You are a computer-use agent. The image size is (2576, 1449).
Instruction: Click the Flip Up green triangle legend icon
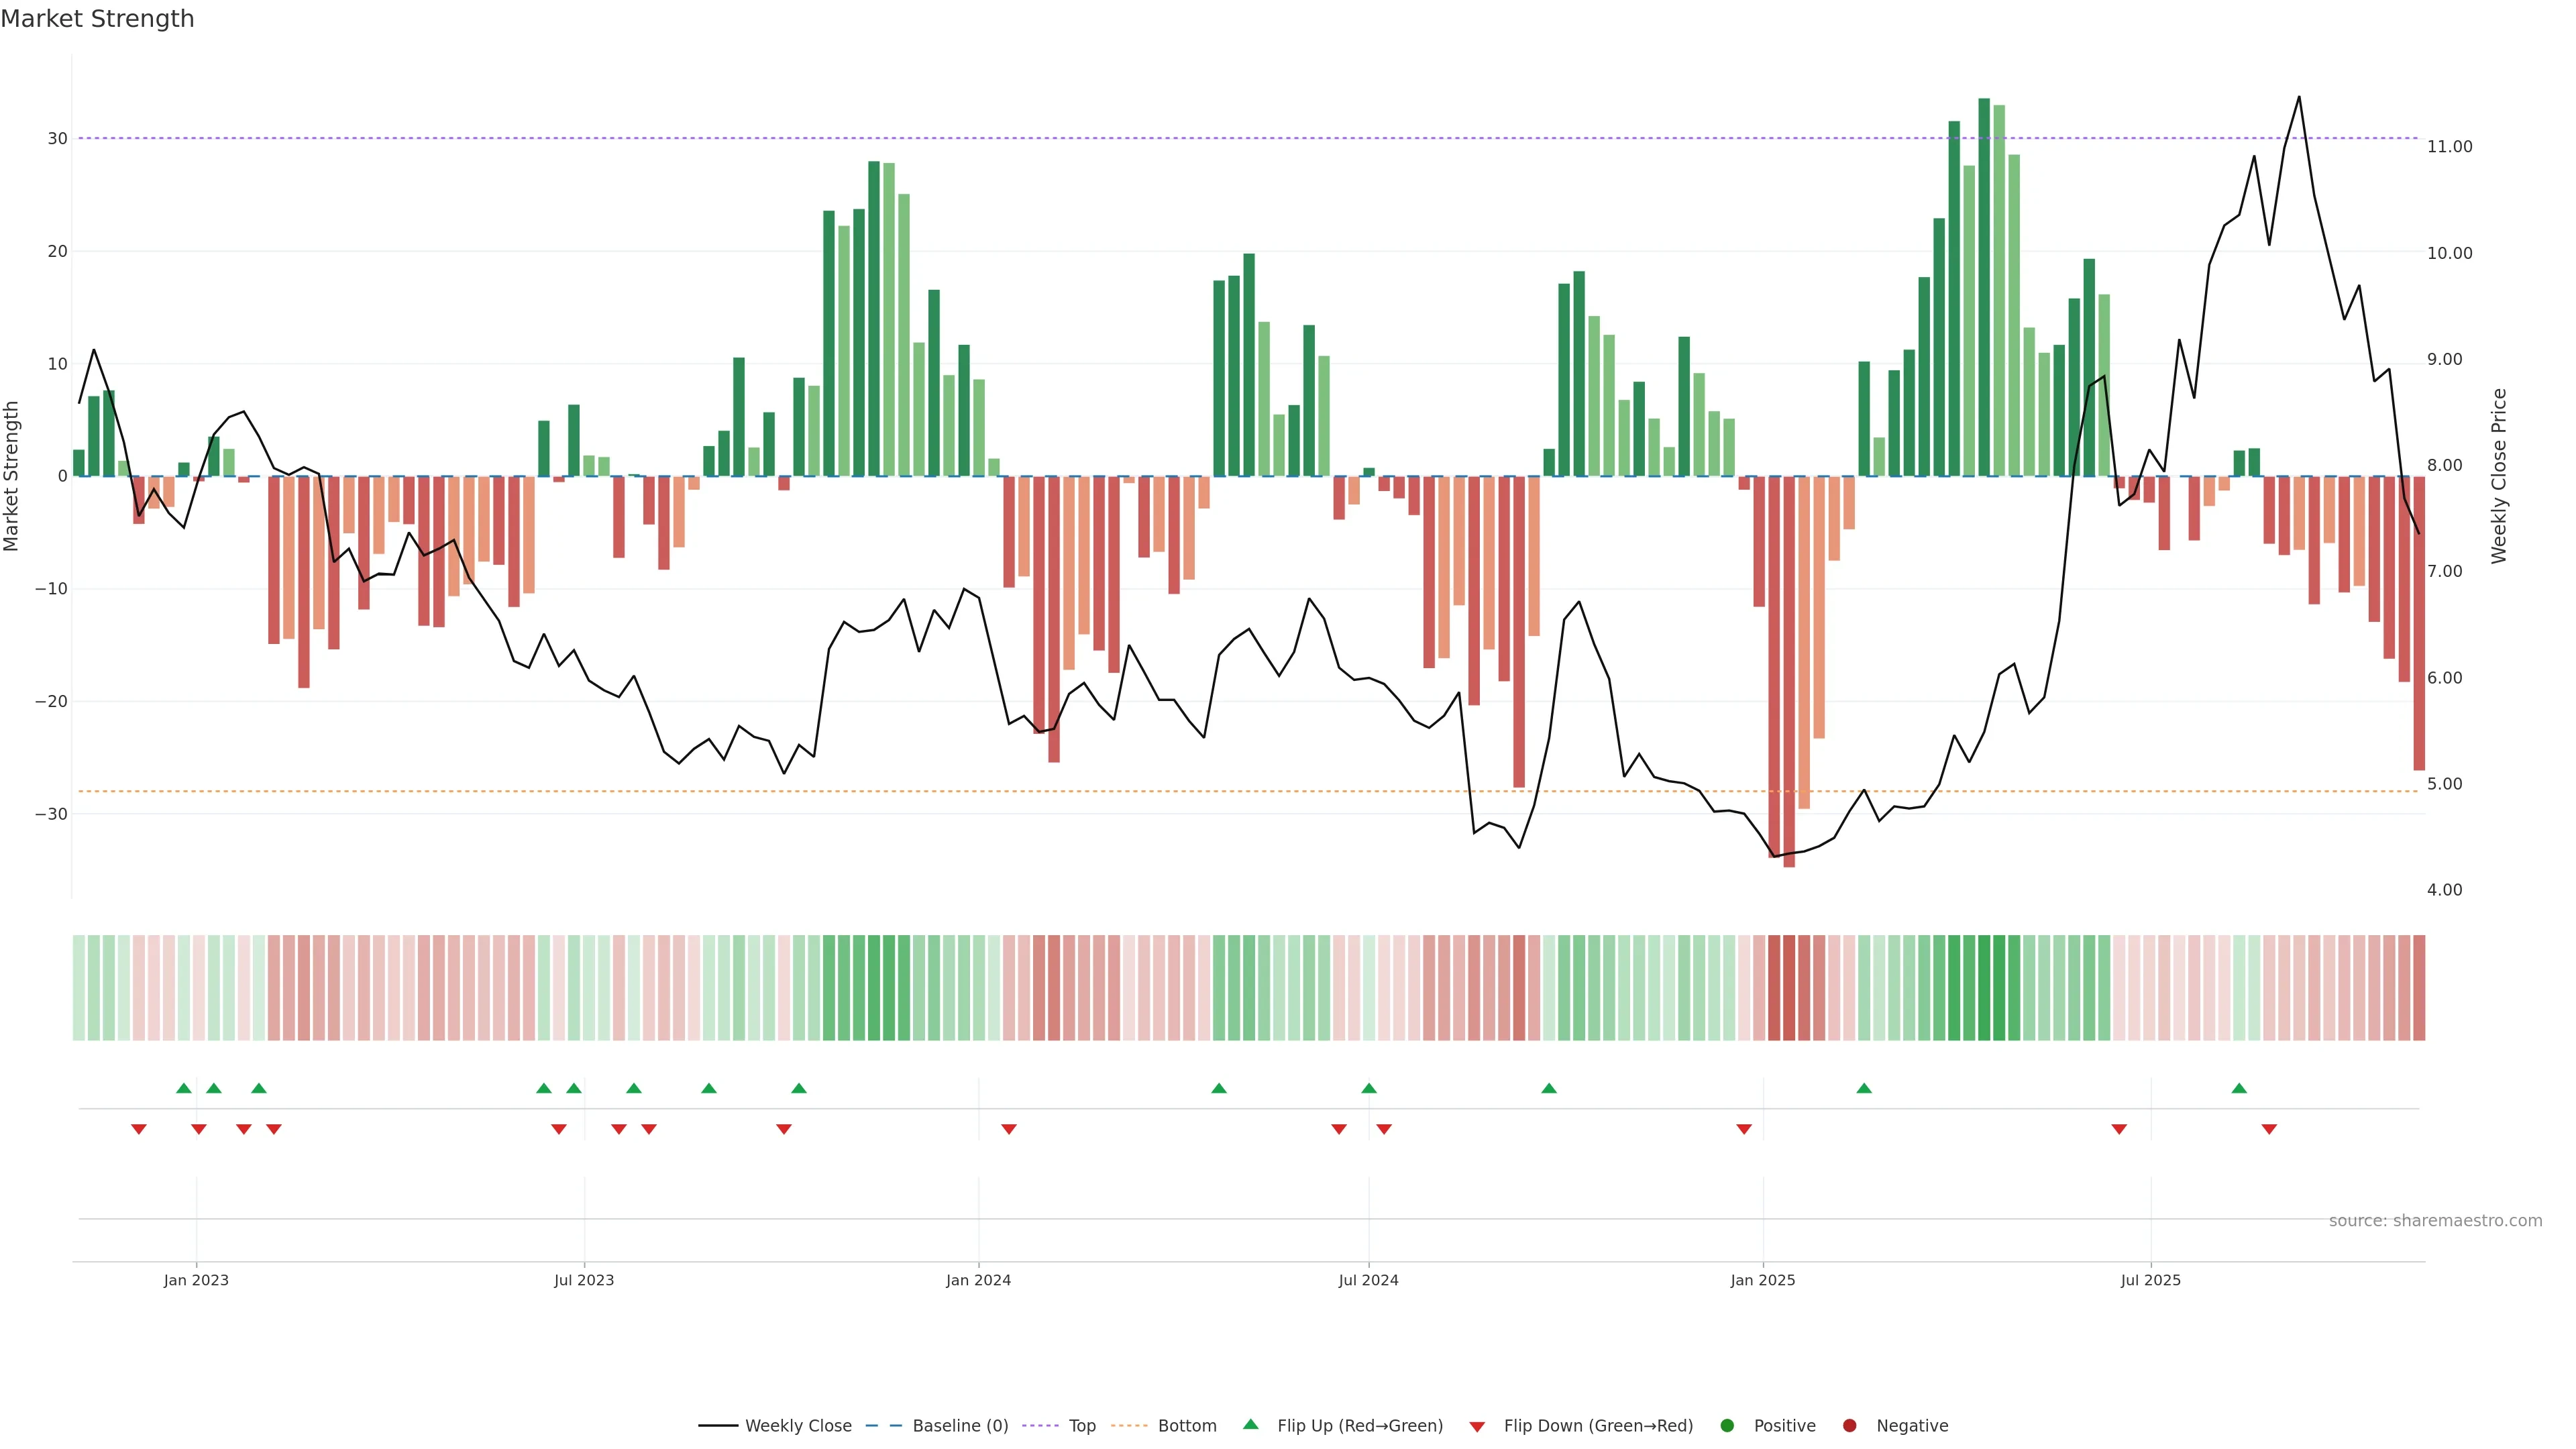[x=1250, y=1424]
